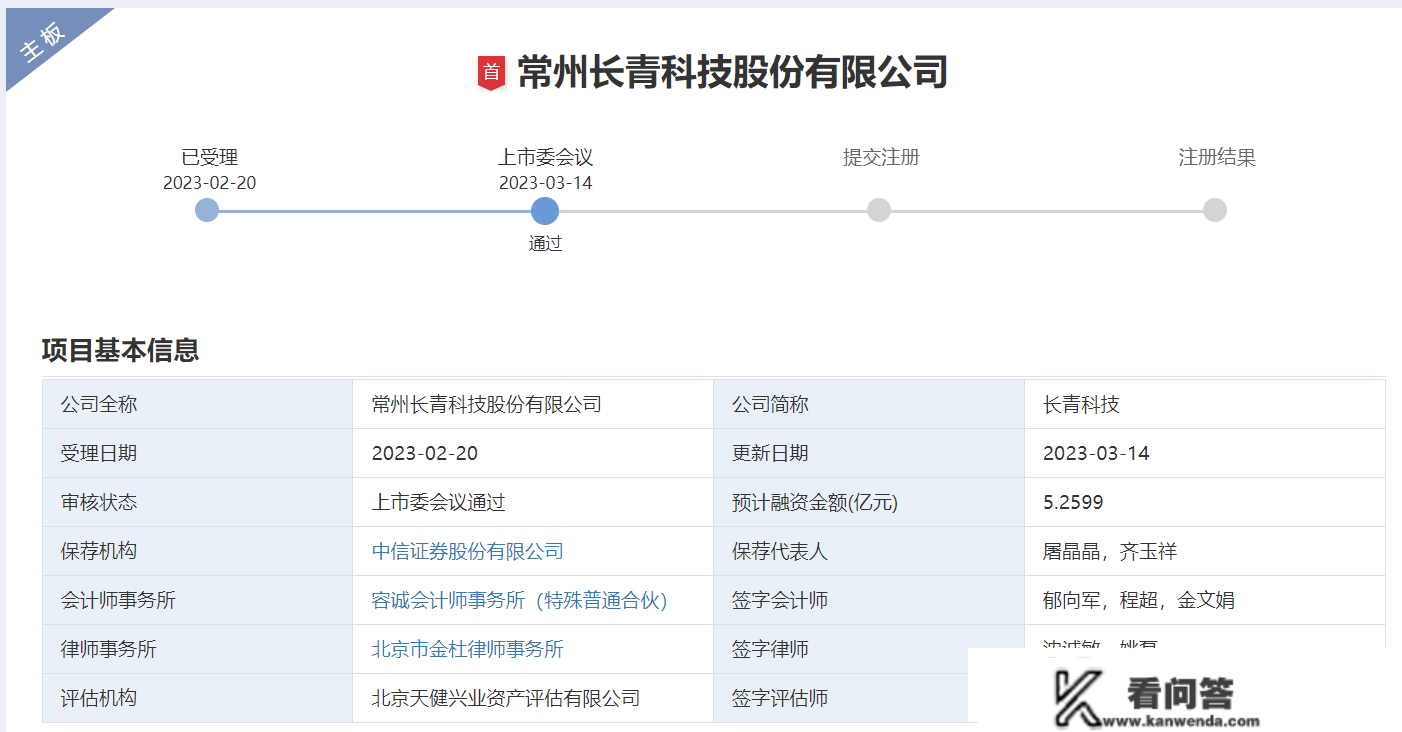
Task: Click the 5.2599 value cell
Action: [x=1205, y=502]
